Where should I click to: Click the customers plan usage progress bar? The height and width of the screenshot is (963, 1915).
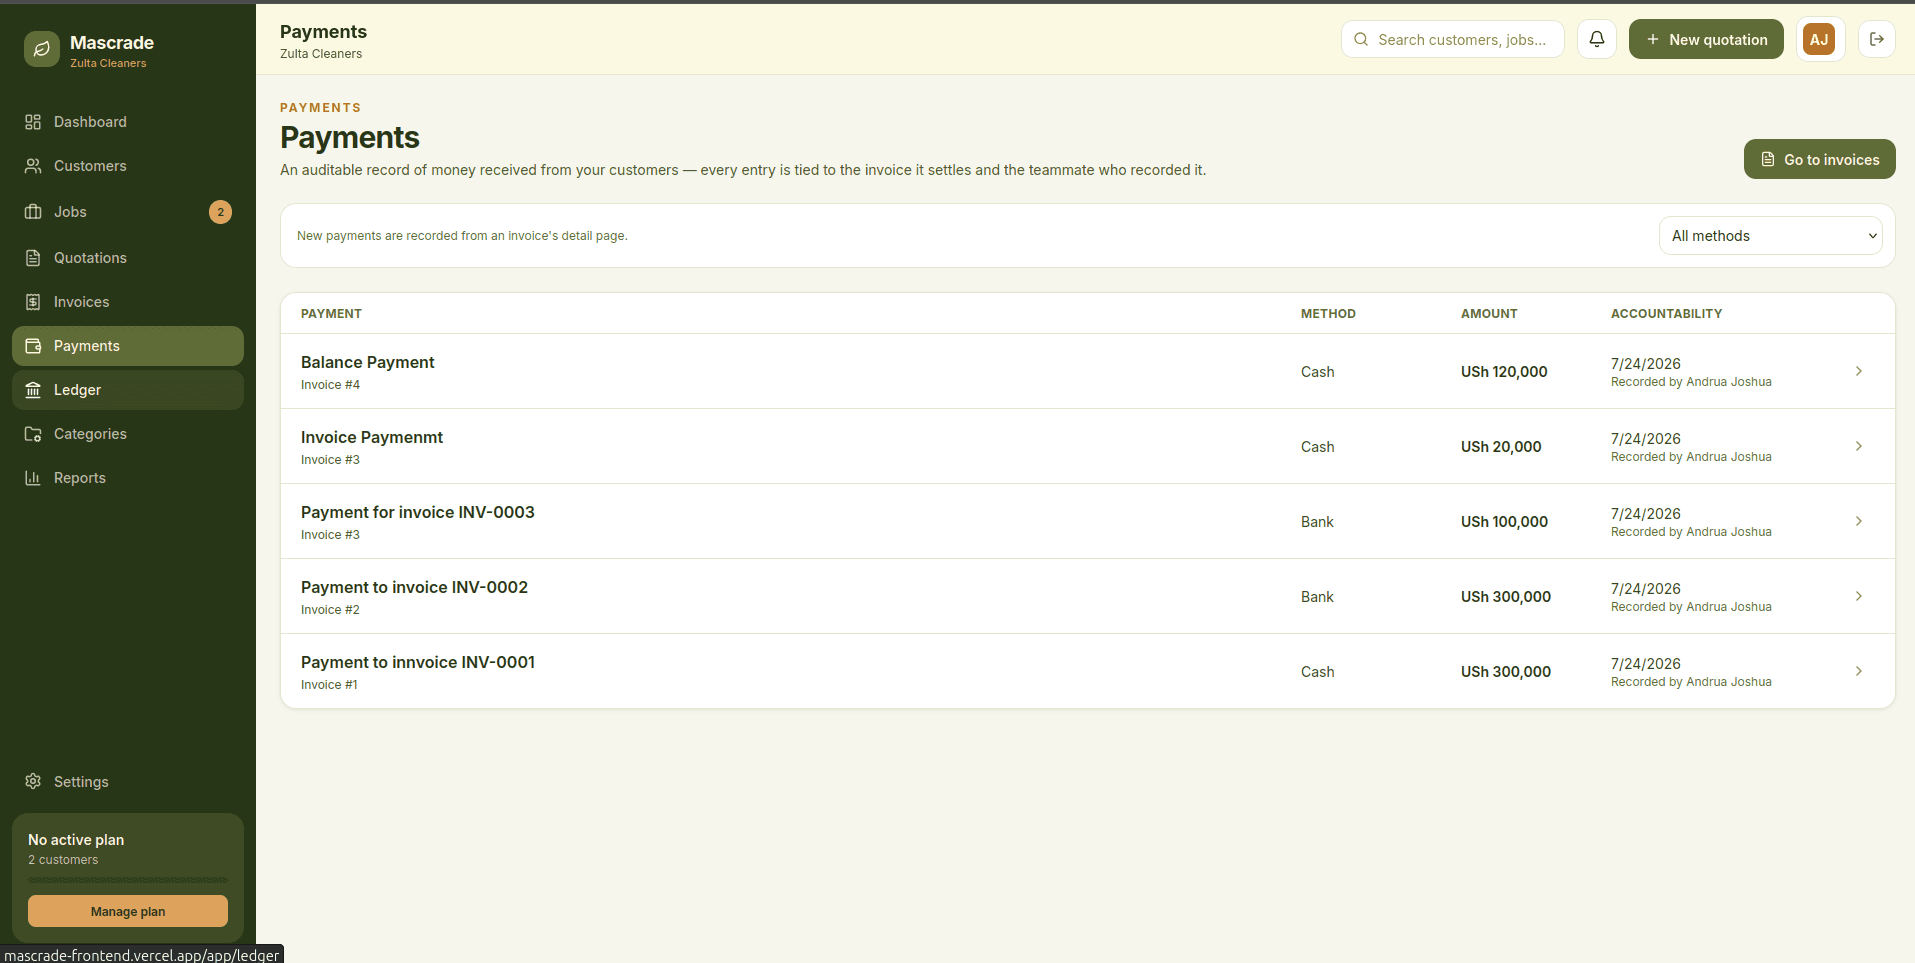(x=128, y=880)
